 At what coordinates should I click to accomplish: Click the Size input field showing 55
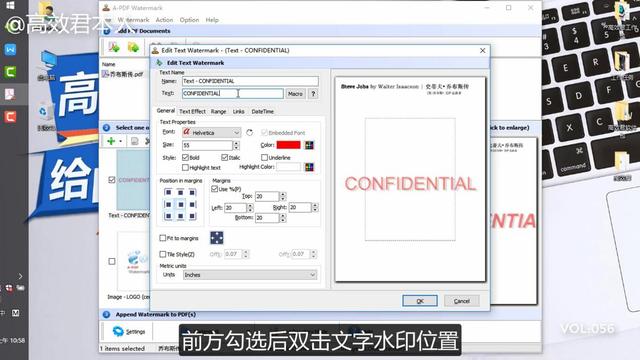click(207, 145)
